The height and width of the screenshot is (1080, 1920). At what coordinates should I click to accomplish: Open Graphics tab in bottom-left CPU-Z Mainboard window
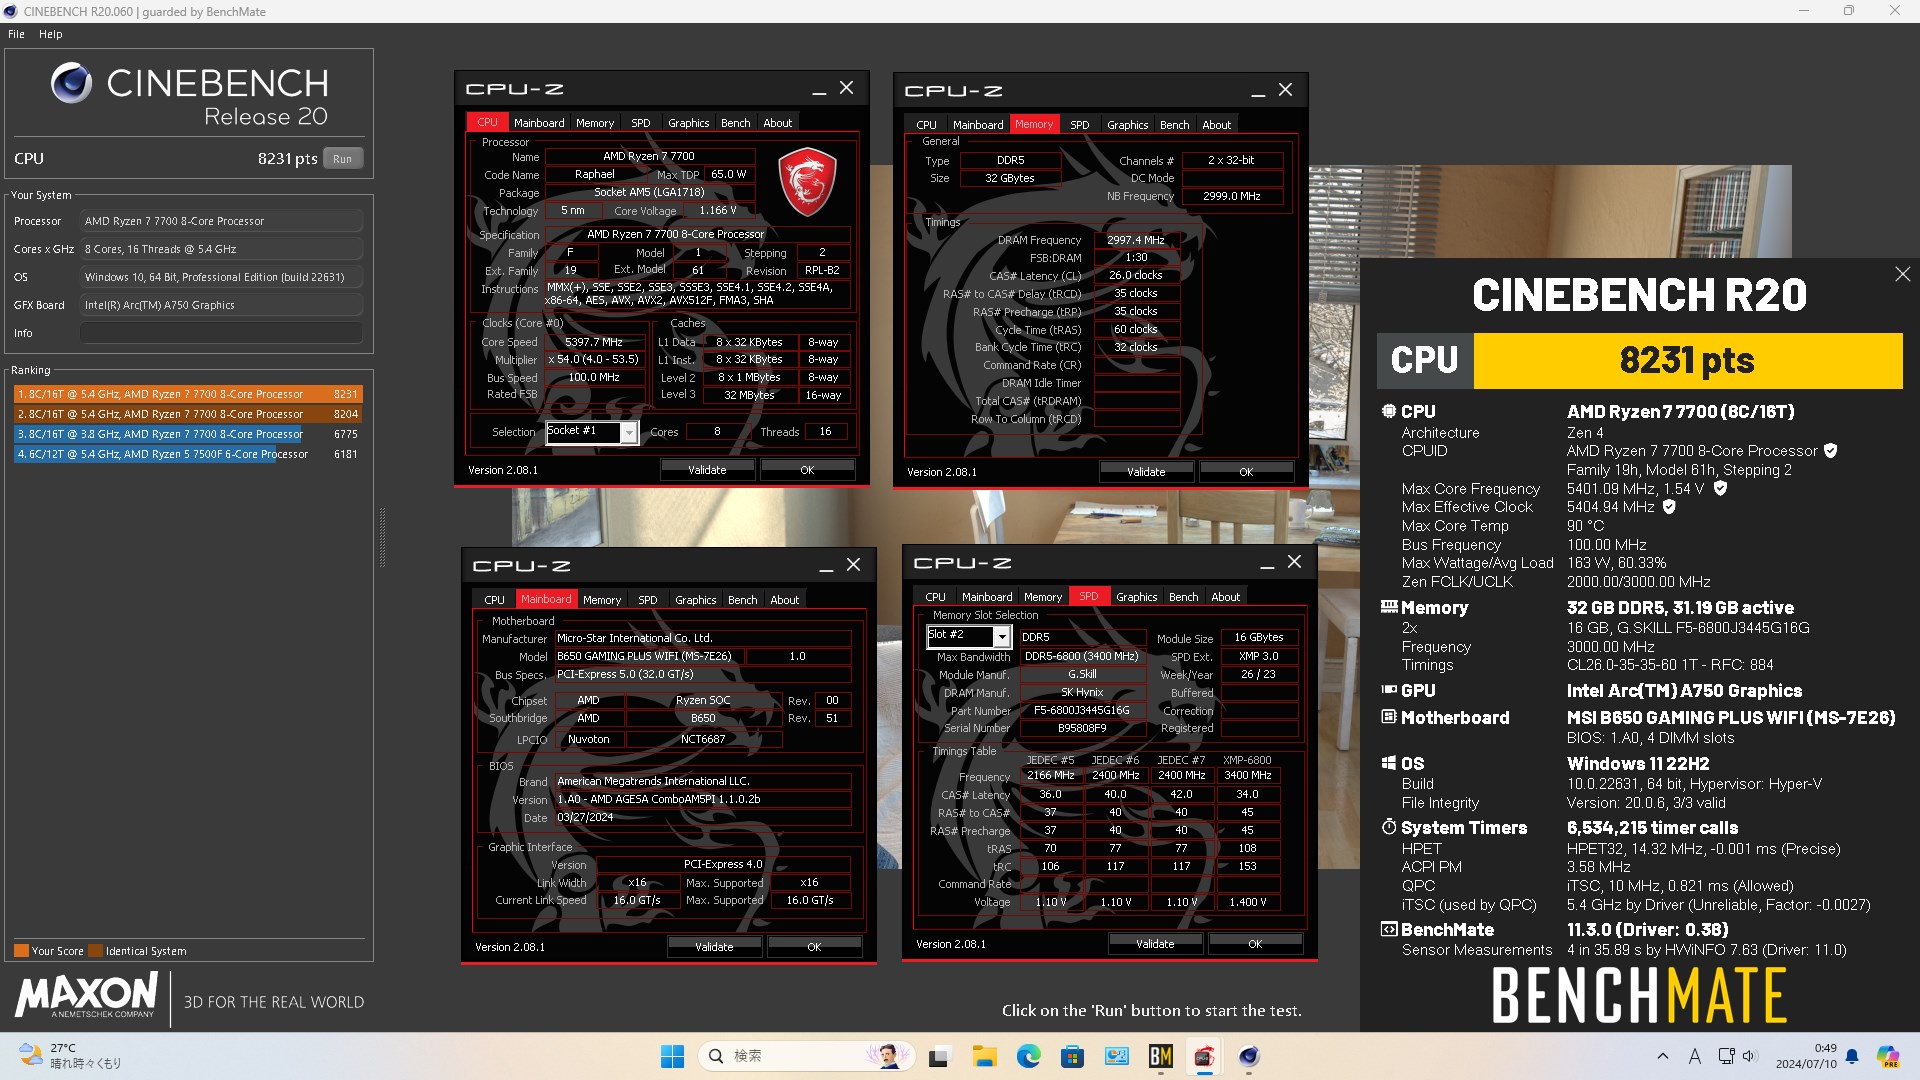click(x=695, y=600)
